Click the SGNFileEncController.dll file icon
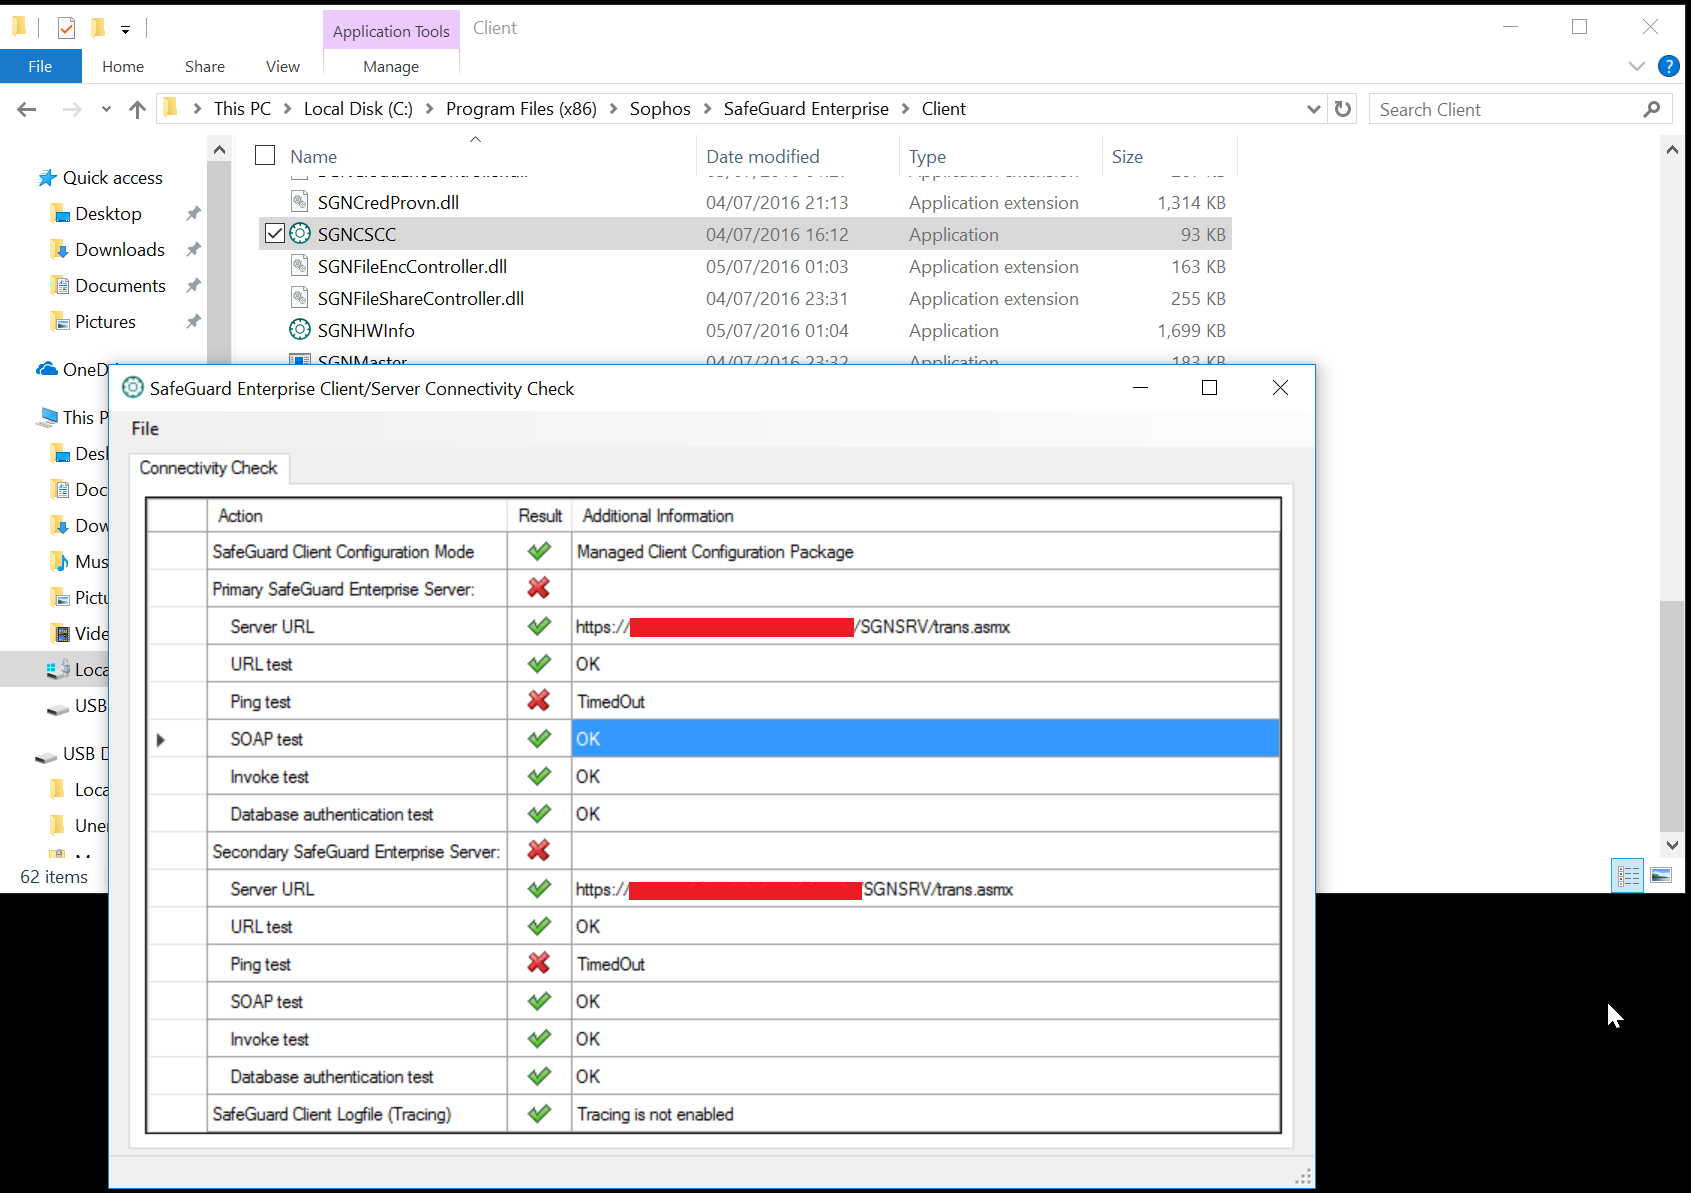Viewport: 1691px width, 1193px height. click(299, 266)
